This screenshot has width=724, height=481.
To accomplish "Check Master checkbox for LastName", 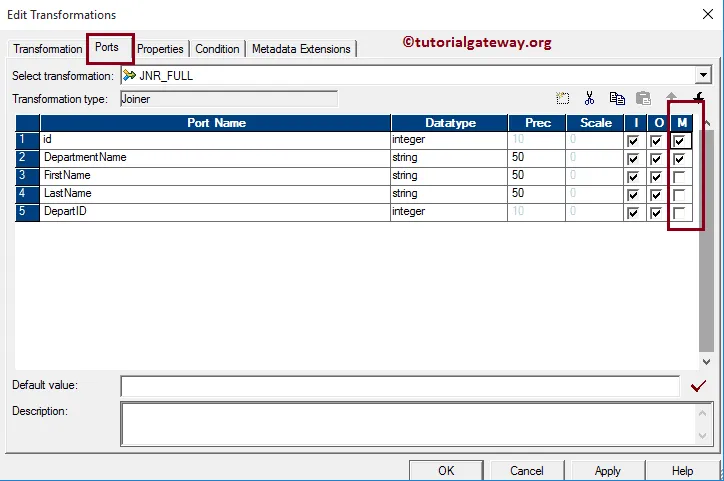I will click(x=679, y=195).
